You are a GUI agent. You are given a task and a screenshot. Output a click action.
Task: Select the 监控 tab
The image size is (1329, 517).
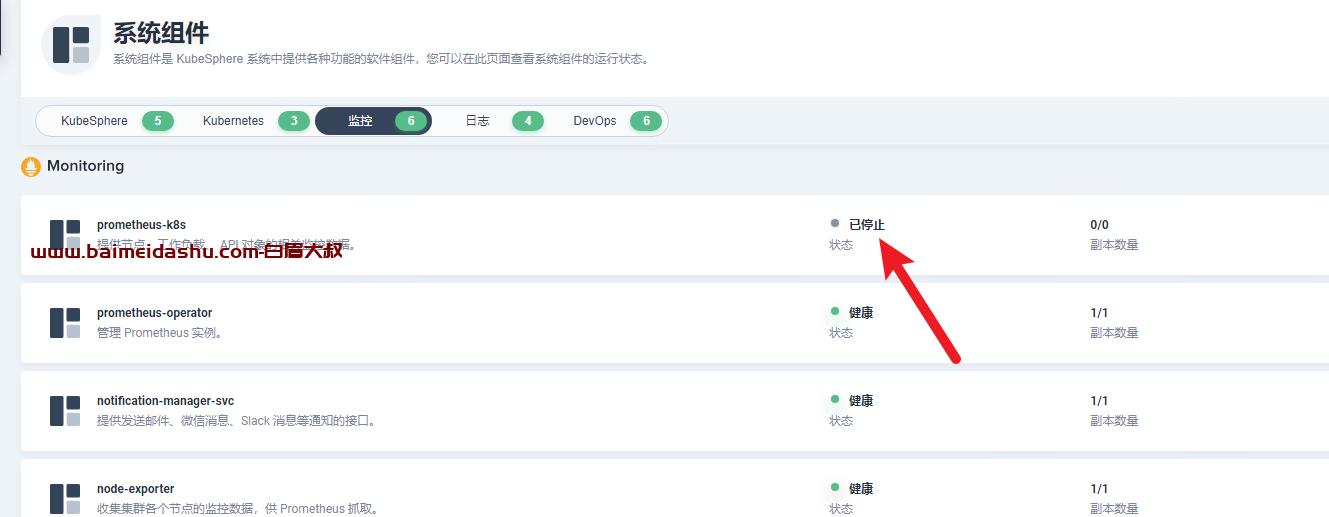(x=373, y=121)
